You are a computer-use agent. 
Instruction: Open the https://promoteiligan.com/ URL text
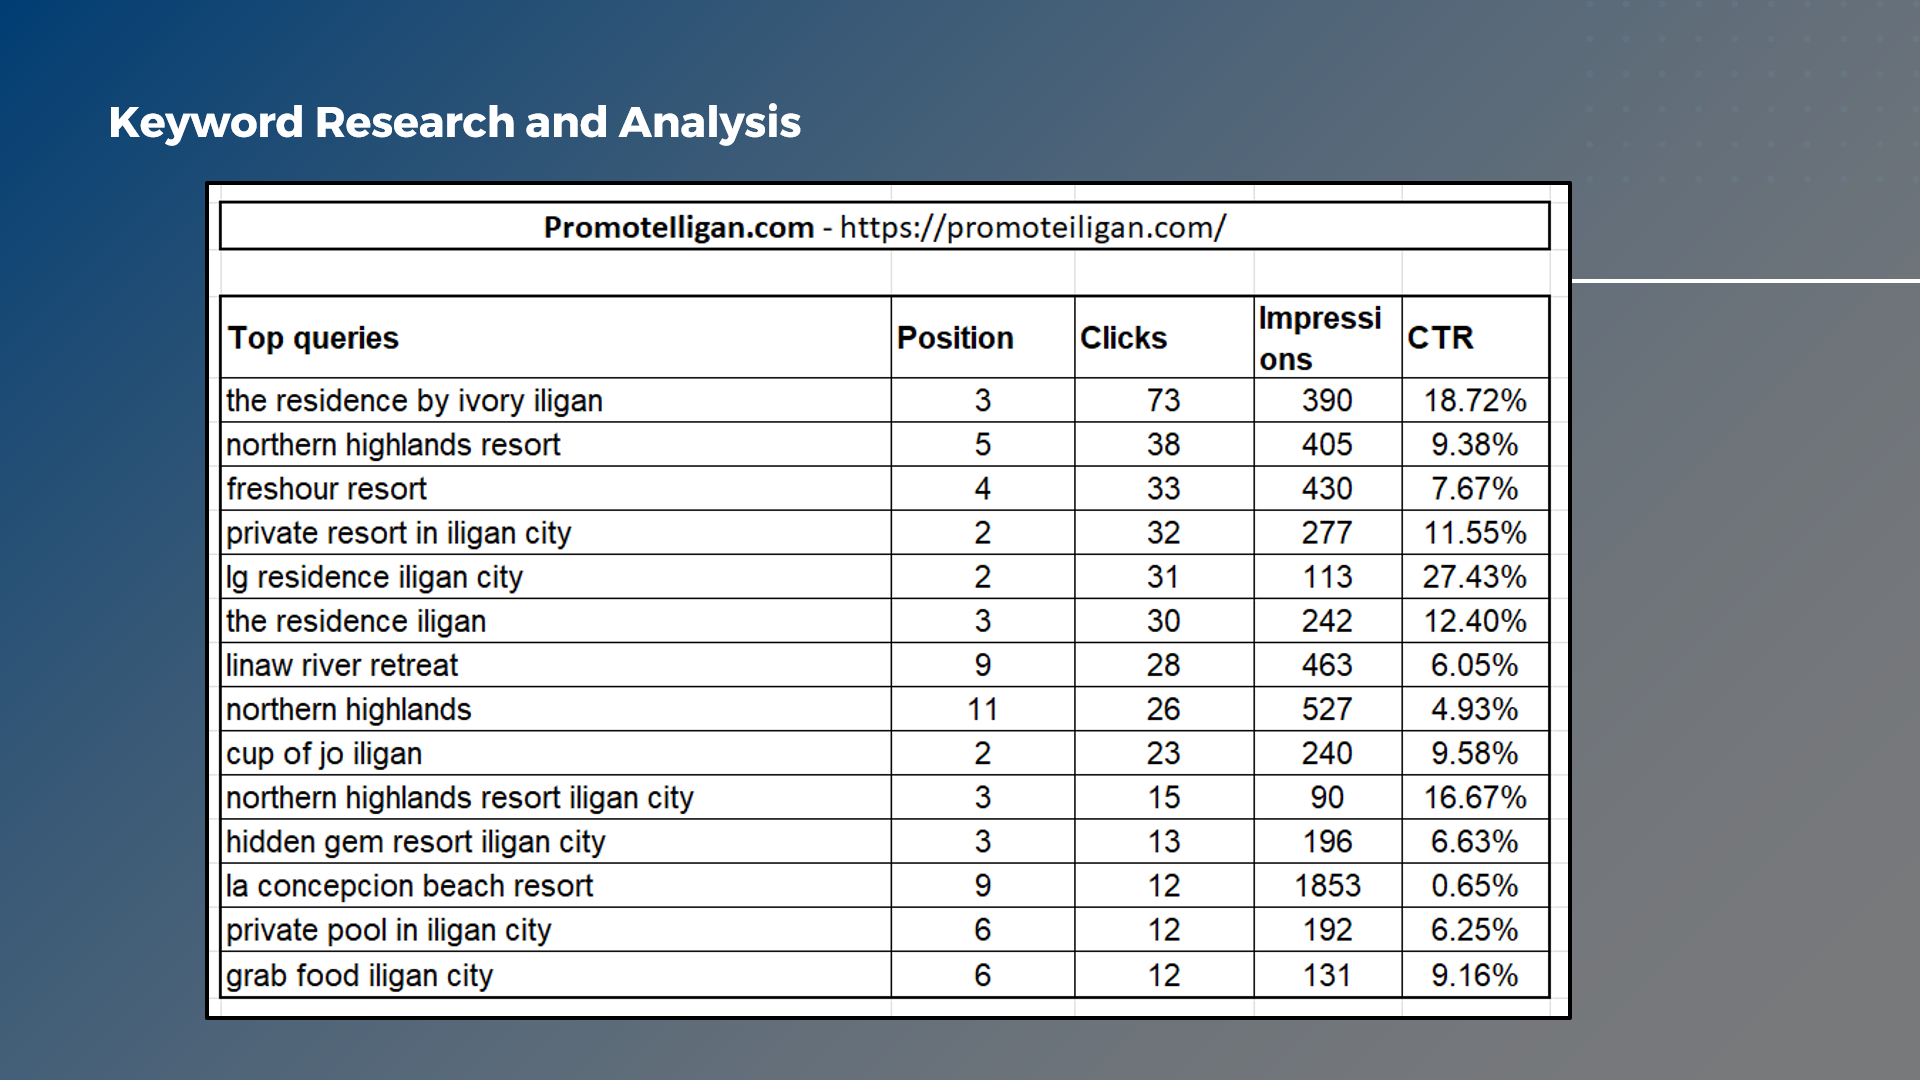click(1032, 227)
